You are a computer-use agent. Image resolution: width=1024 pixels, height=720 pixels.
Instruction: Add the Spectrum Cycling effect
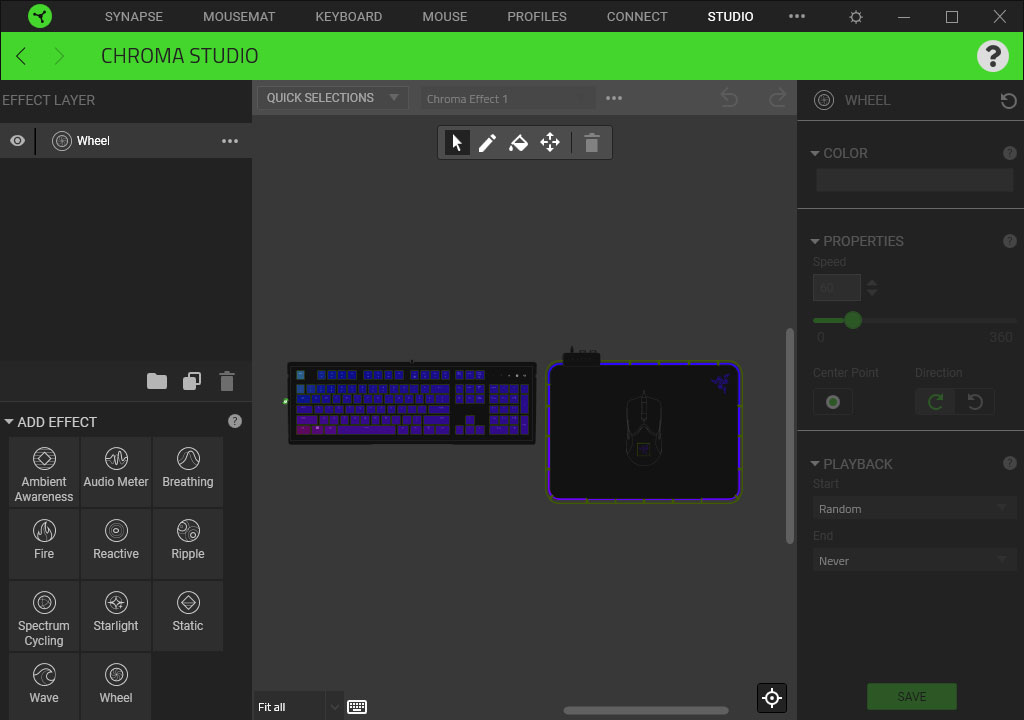point(44,616)
